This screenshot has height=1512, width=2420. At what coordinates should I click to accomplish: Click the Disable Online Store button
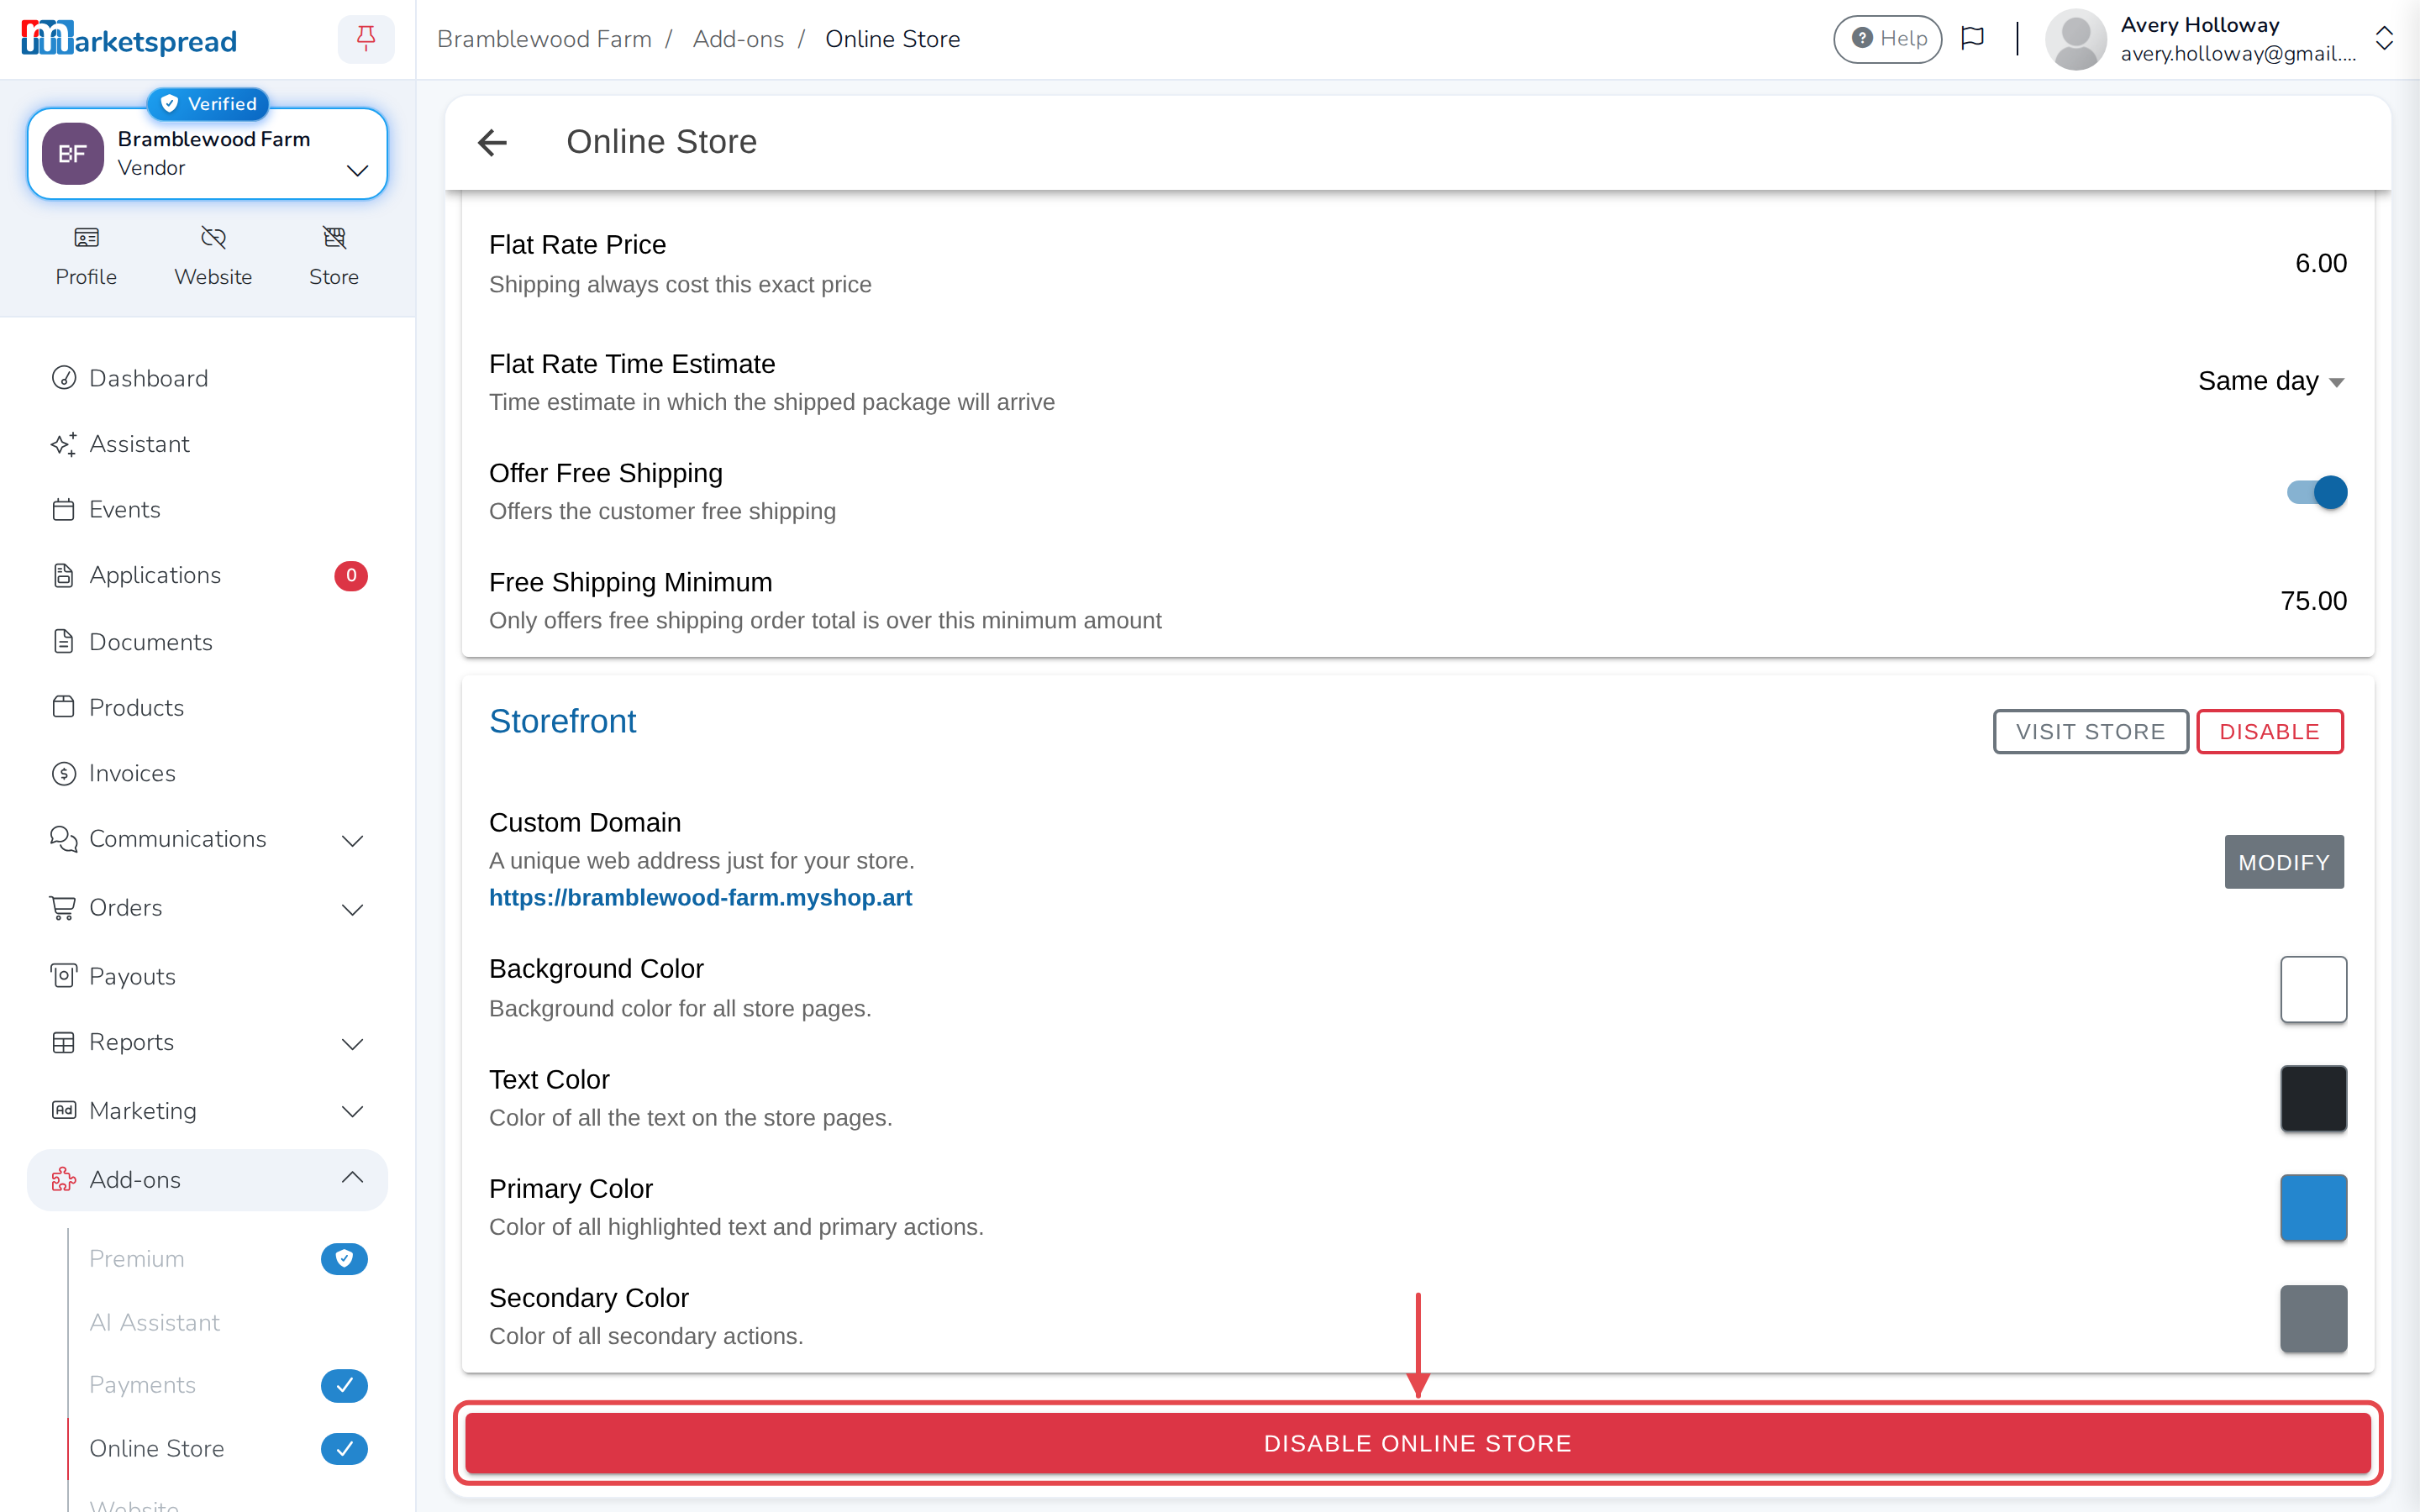click(x=1417, y=1443)
